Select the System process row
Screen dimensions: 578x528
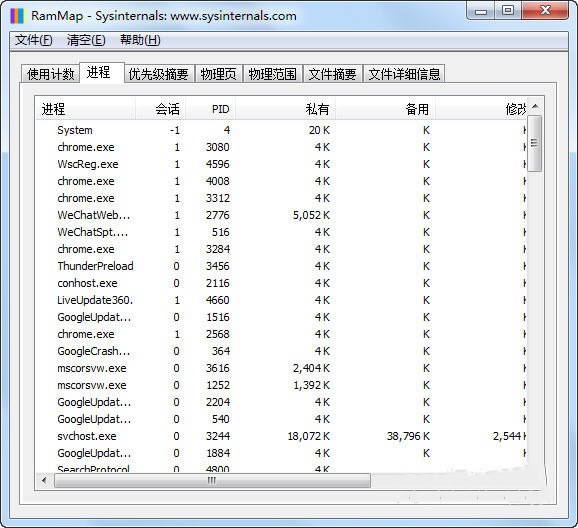click(282, 130)
